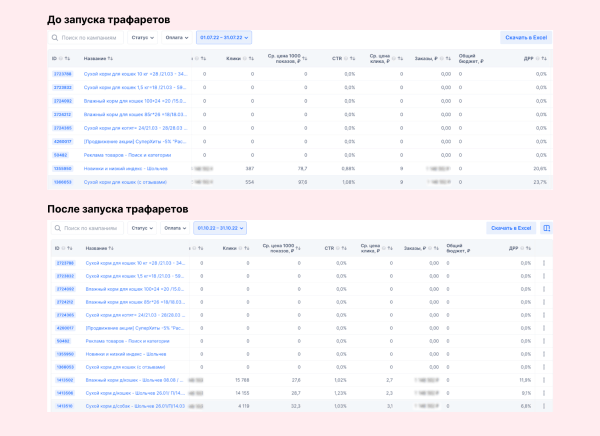The width and height of the screenshot is (600, 436).
Task: Sort by Заказы in 'До запуска' table
Action: [448, 59]
